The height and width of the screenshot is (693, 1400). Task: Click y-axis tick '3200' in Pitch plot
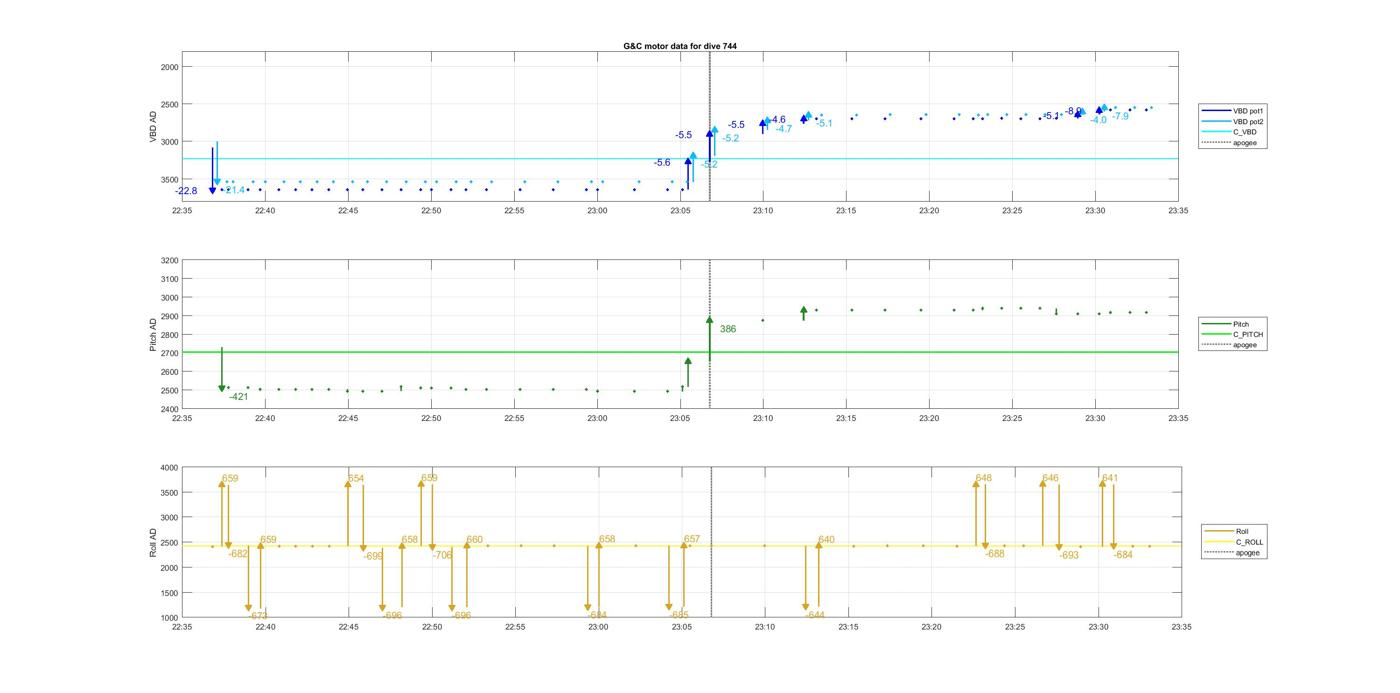169,260
